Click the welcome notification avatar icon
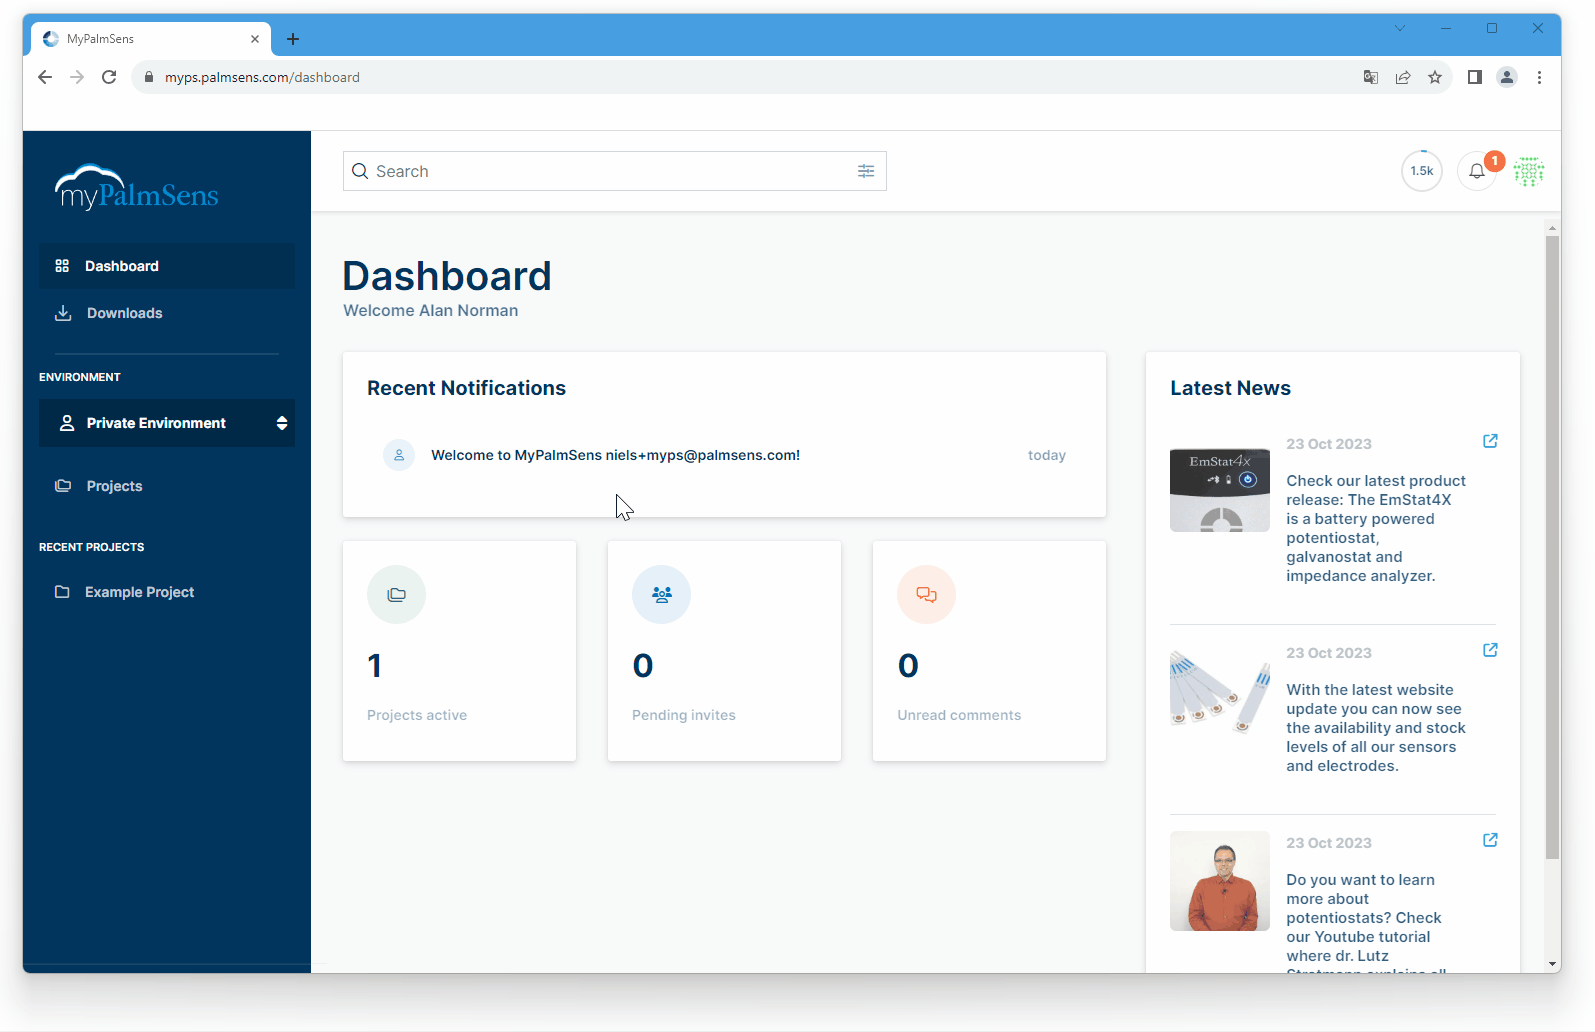Viewport: 1595px width, 1032px height. 399,455
